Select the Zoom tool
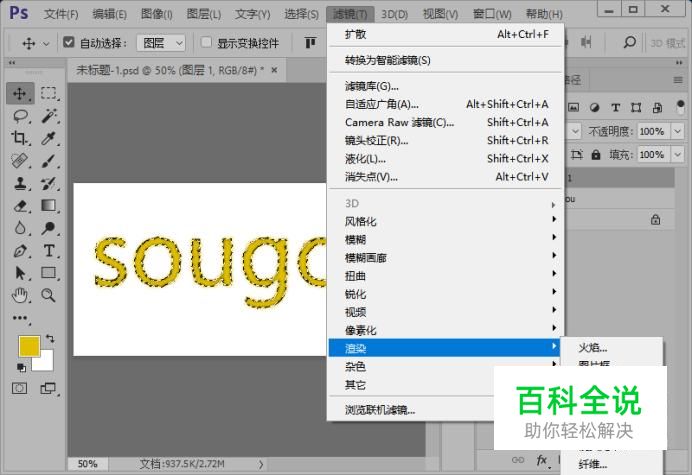The image size is (692, 475). coord(49,295)
